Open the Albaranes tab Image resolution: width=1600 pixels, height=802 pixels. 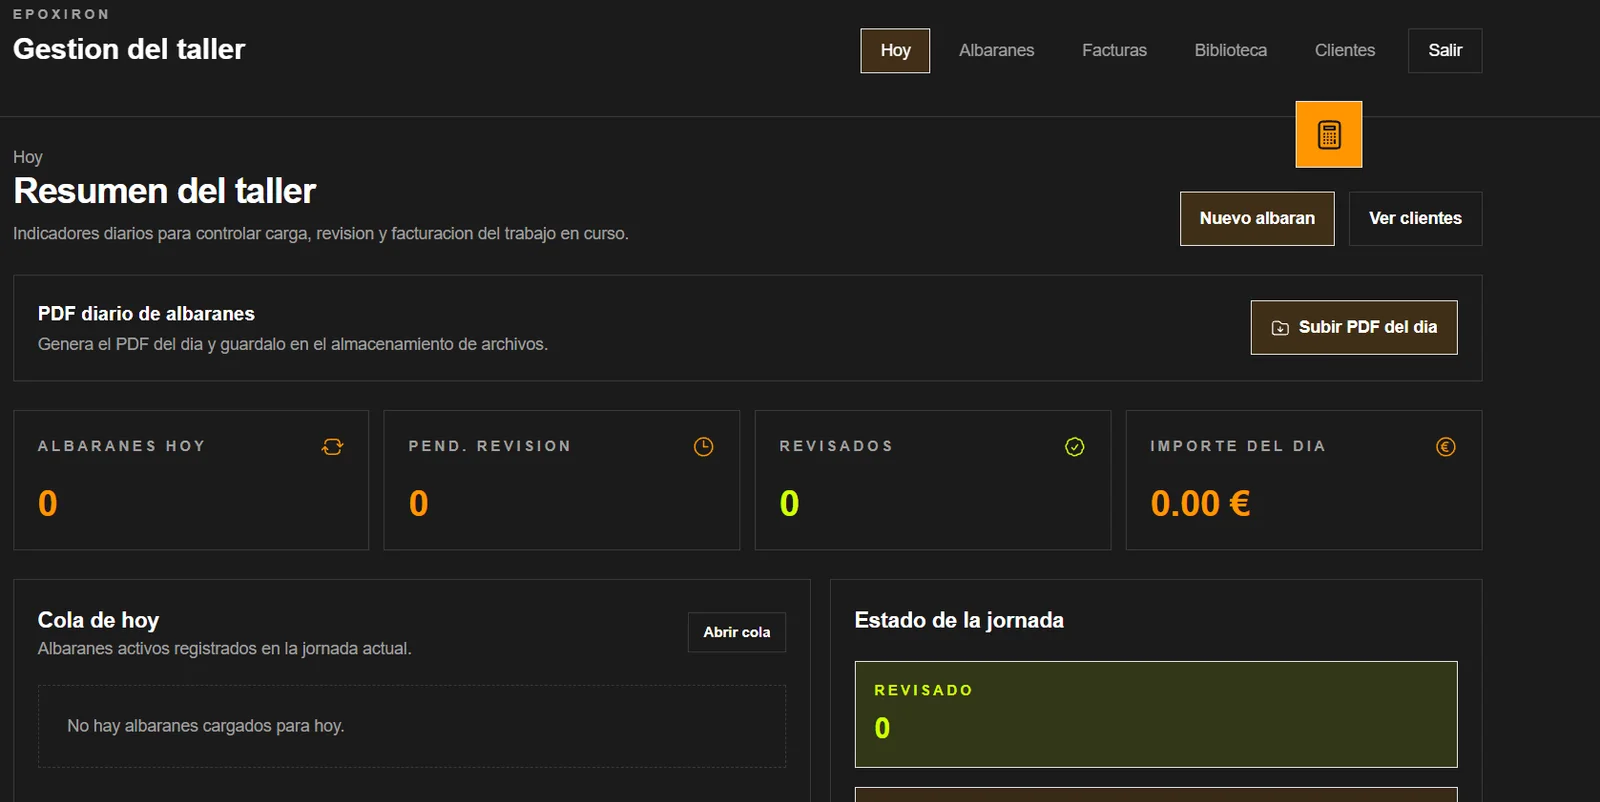pos(997,50)
